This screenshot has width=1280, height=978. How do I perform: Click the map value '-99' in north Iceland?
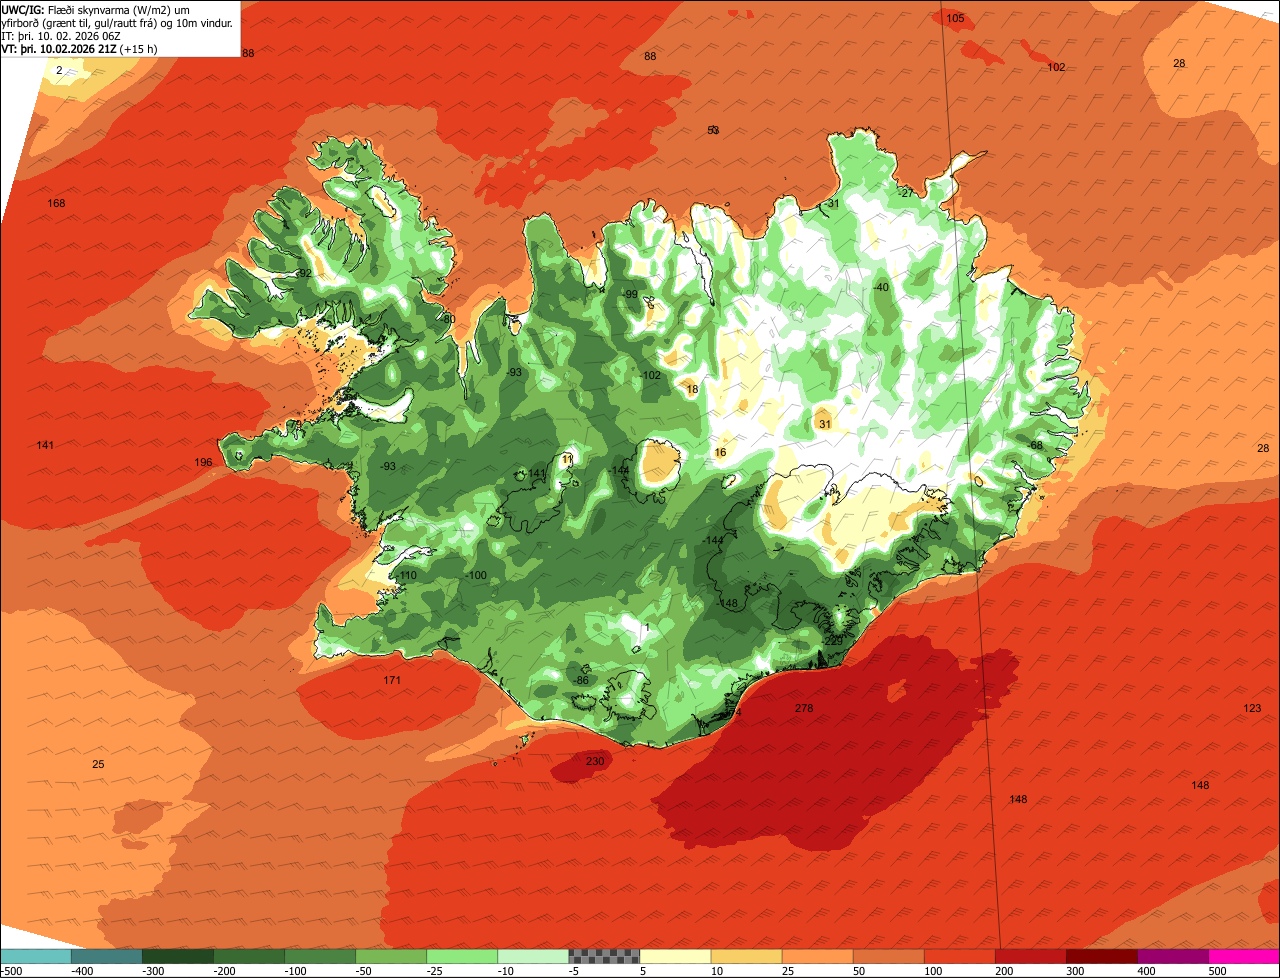[630, 294]
